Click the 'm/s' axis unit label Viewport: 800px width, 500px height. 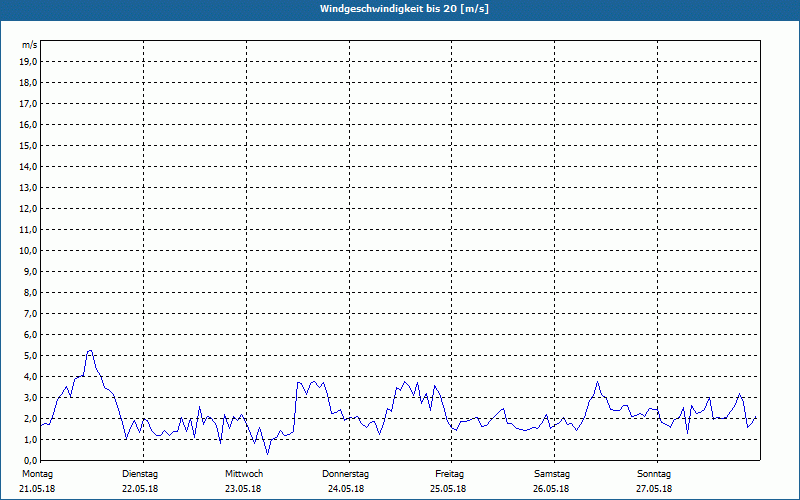30,45
